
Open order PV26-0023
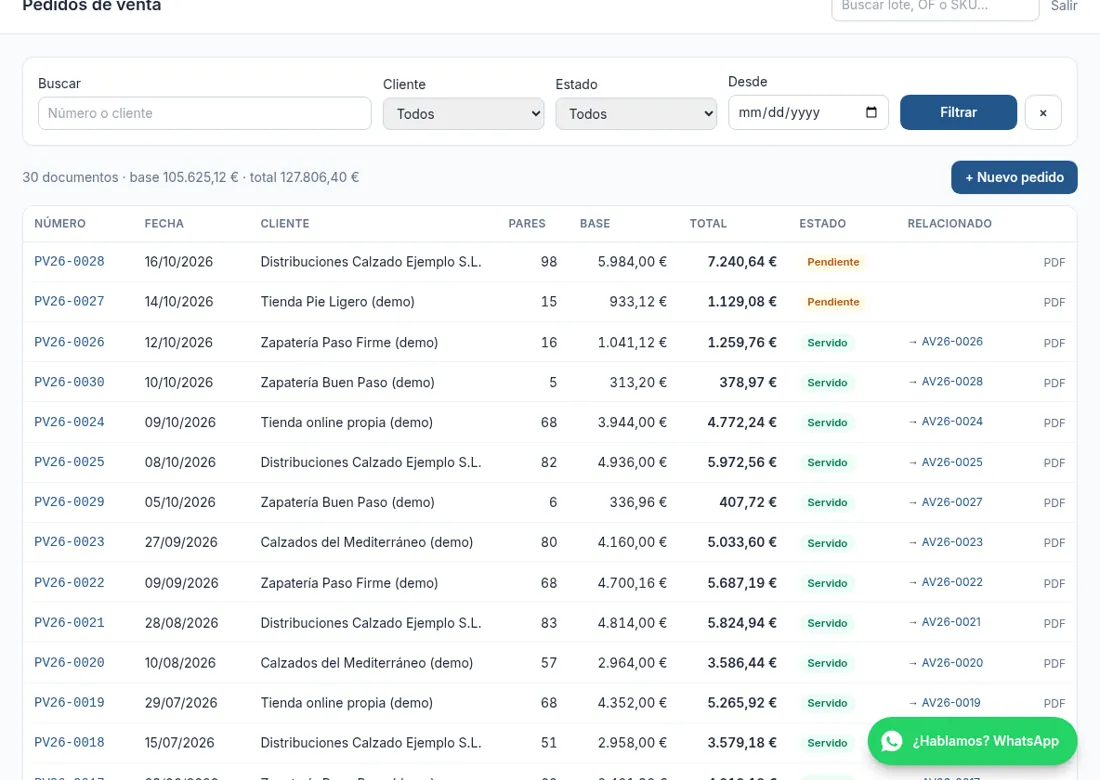tap(69, 542)
